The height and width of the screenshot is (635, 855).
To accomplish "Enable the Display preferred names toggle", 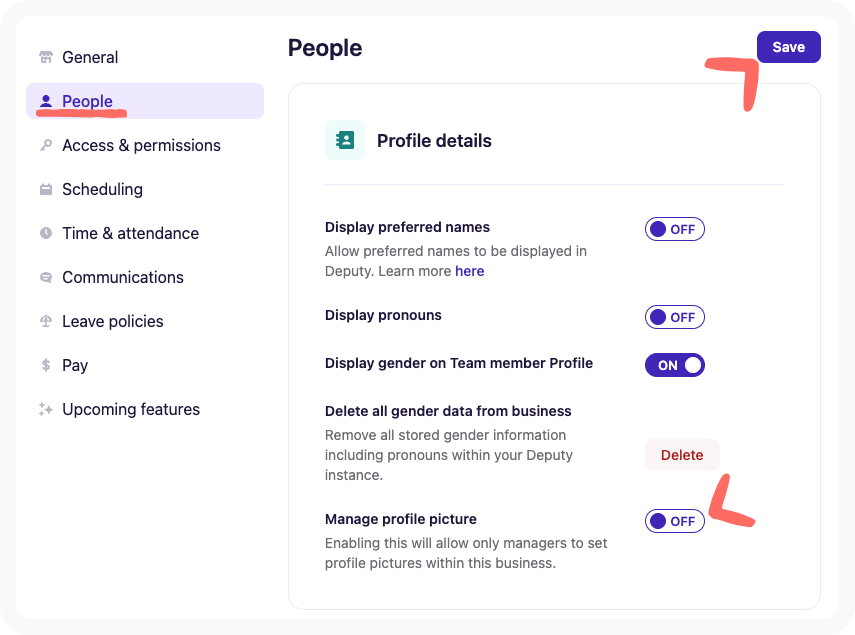I will 674,229.
